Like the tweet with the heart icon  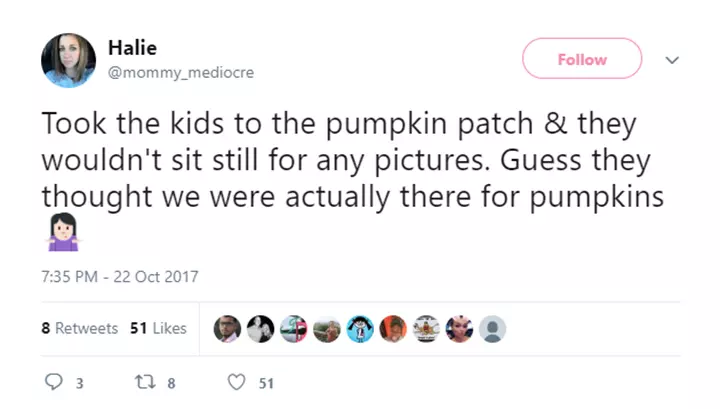[x=237, y=382]
